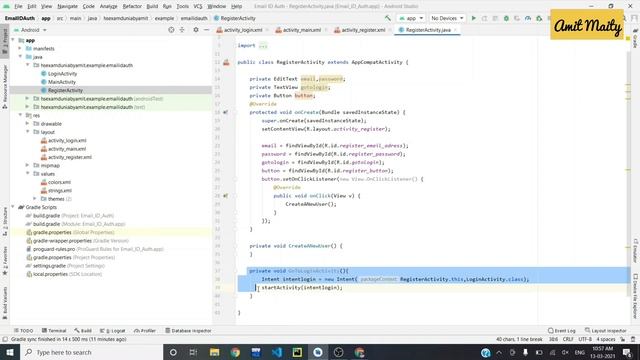Expand the themes folder

tap(35, 199)
